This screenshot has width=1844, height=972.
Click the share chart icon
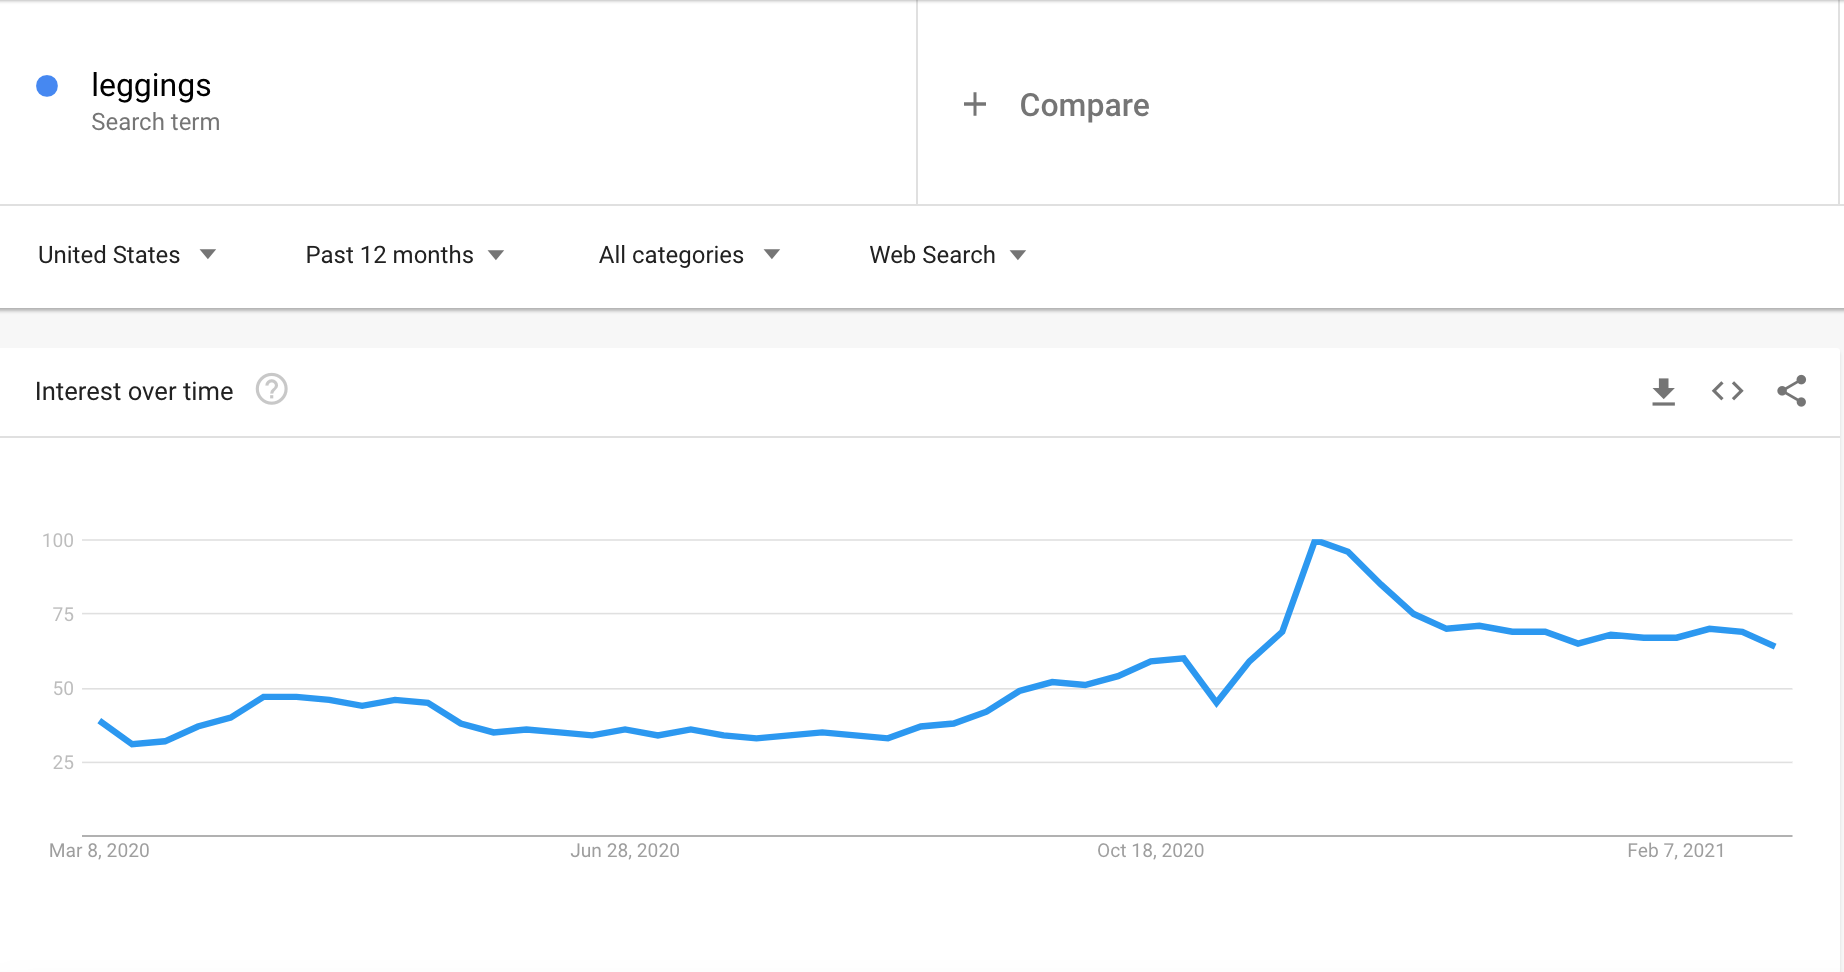1791,391
